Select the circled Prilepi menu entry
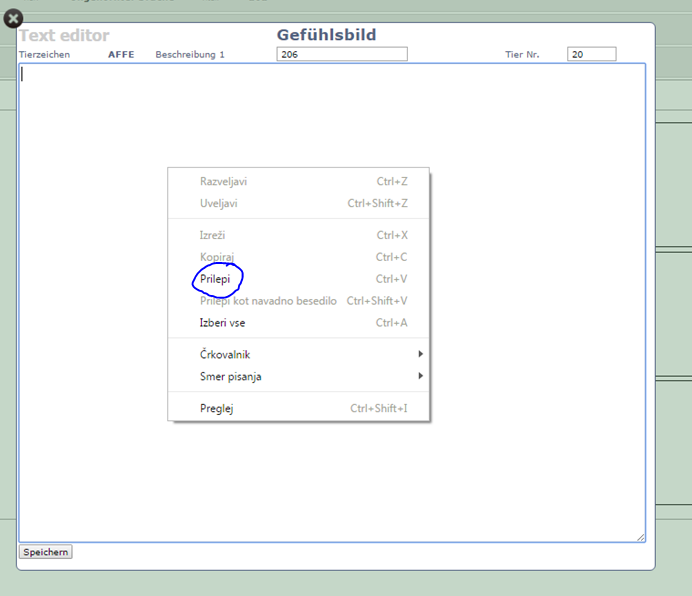The height and width of the screenshot is (596, 692). [215, 279]
